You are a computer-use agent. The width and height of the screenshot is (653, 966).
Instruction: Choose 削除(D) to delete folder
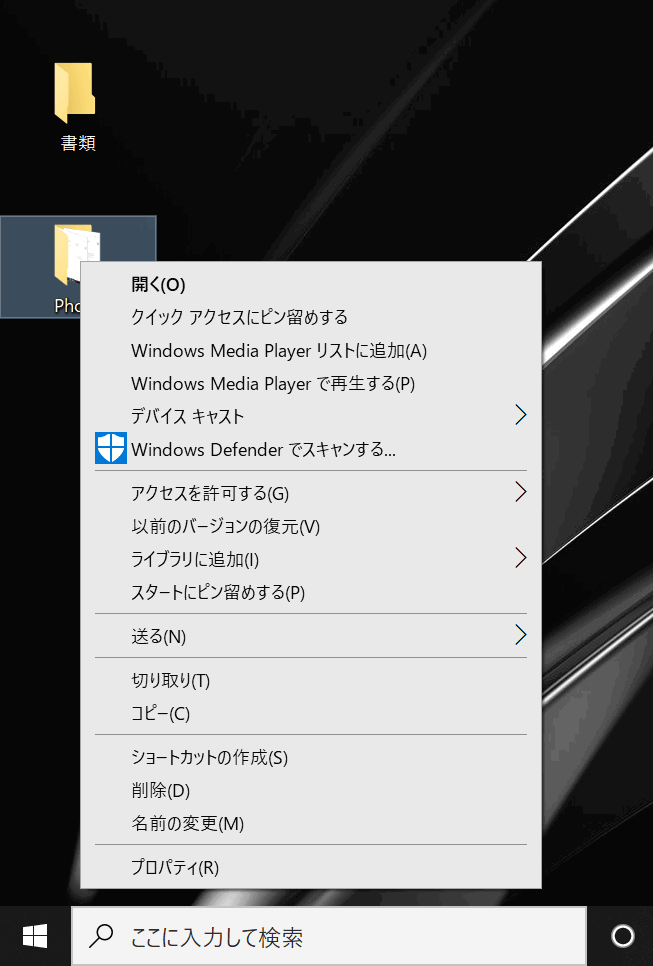point(311,790)
